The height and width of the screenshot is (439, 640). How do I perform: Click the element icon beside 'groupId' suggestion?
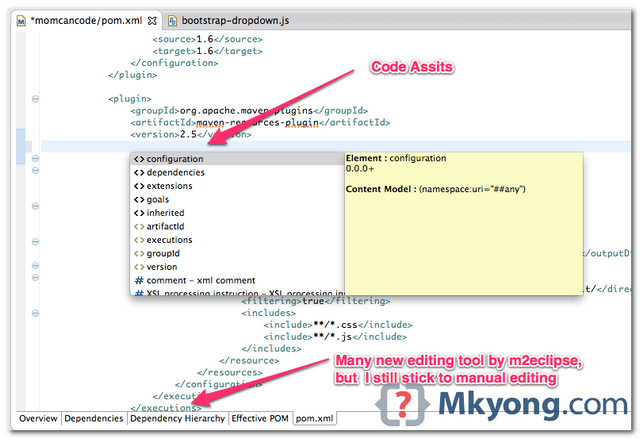pyautogui.click(x=139, y=253)
